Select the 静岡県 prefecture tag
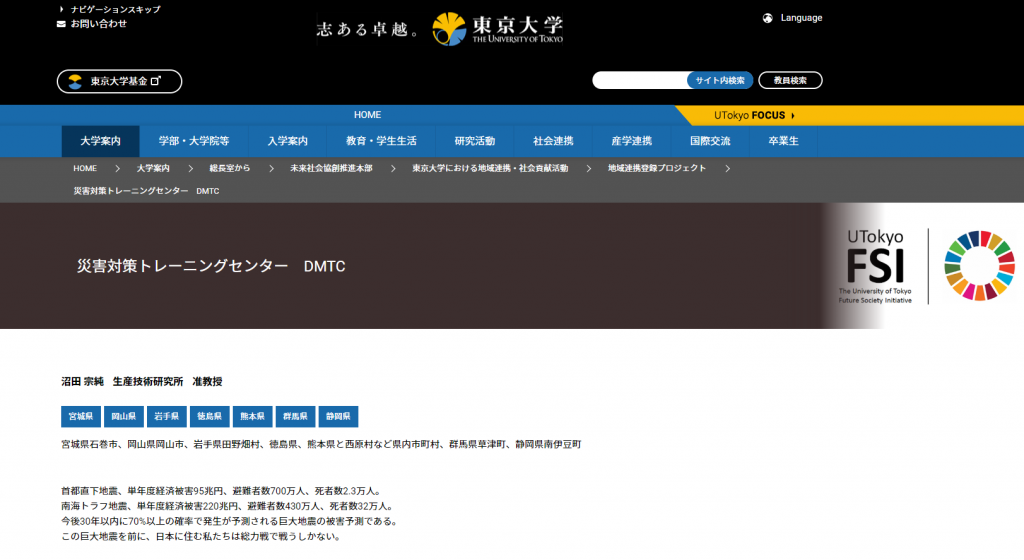1024x560 pixels. (338, 416)
